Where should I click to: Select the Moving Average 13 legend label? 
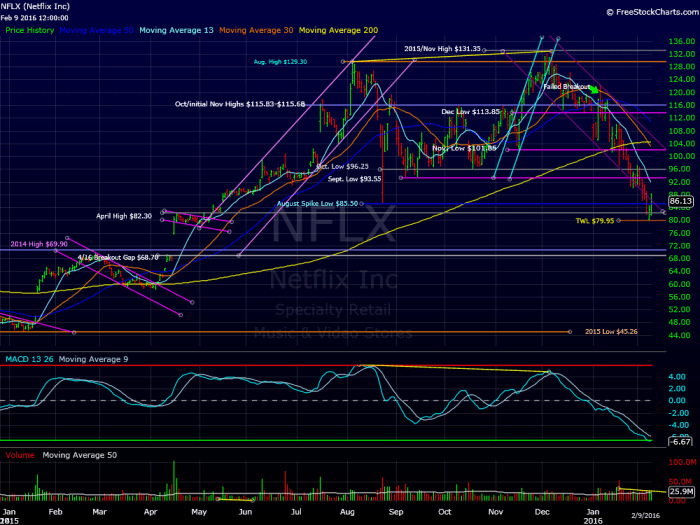176,30
